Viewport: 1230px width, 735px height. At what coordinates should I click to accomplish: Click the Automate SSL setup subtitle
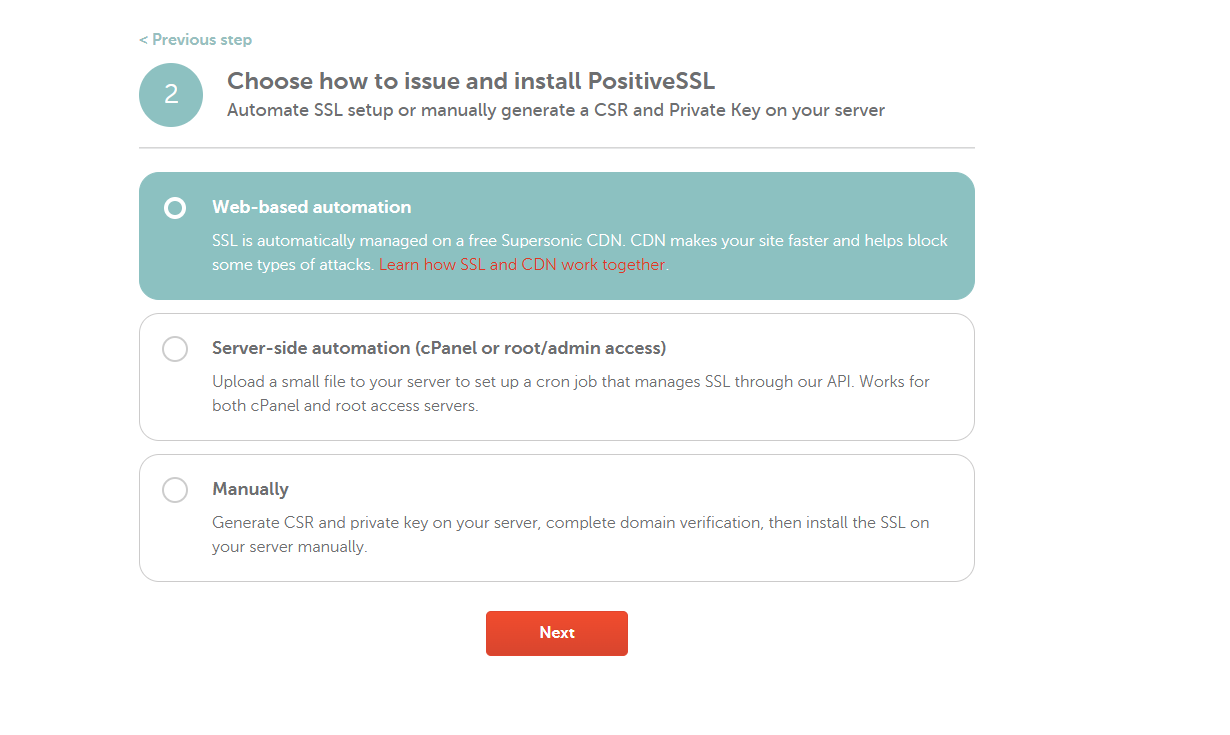[555, 110]
